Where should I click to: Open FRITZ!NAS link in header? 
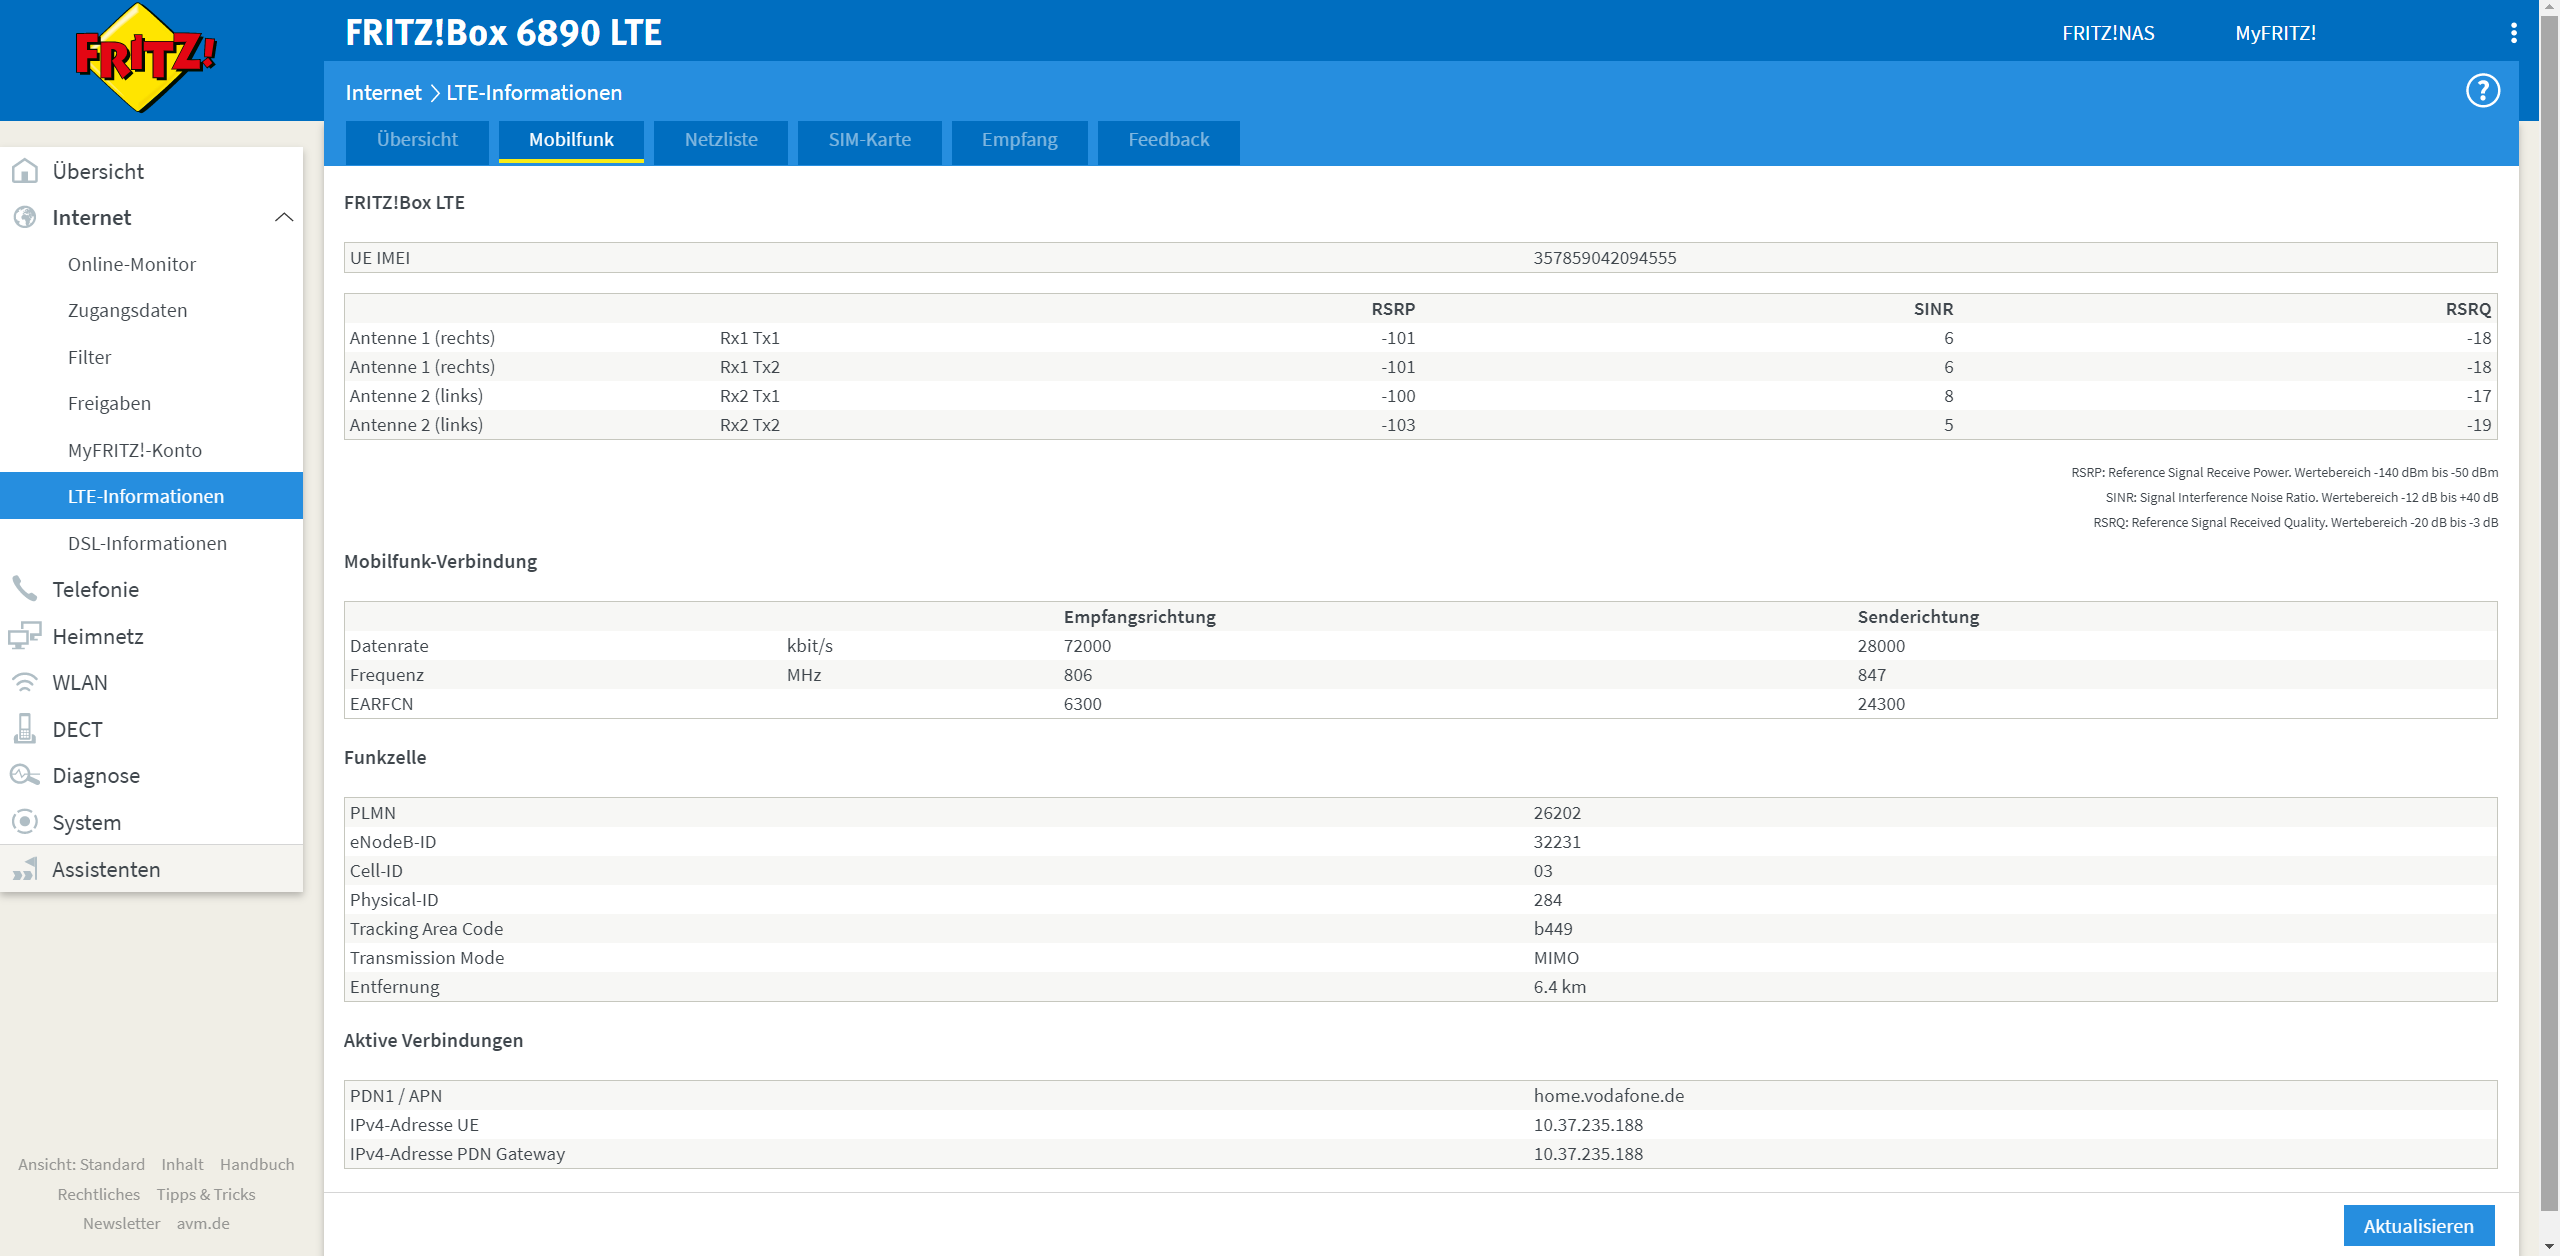click(2108, 33)
